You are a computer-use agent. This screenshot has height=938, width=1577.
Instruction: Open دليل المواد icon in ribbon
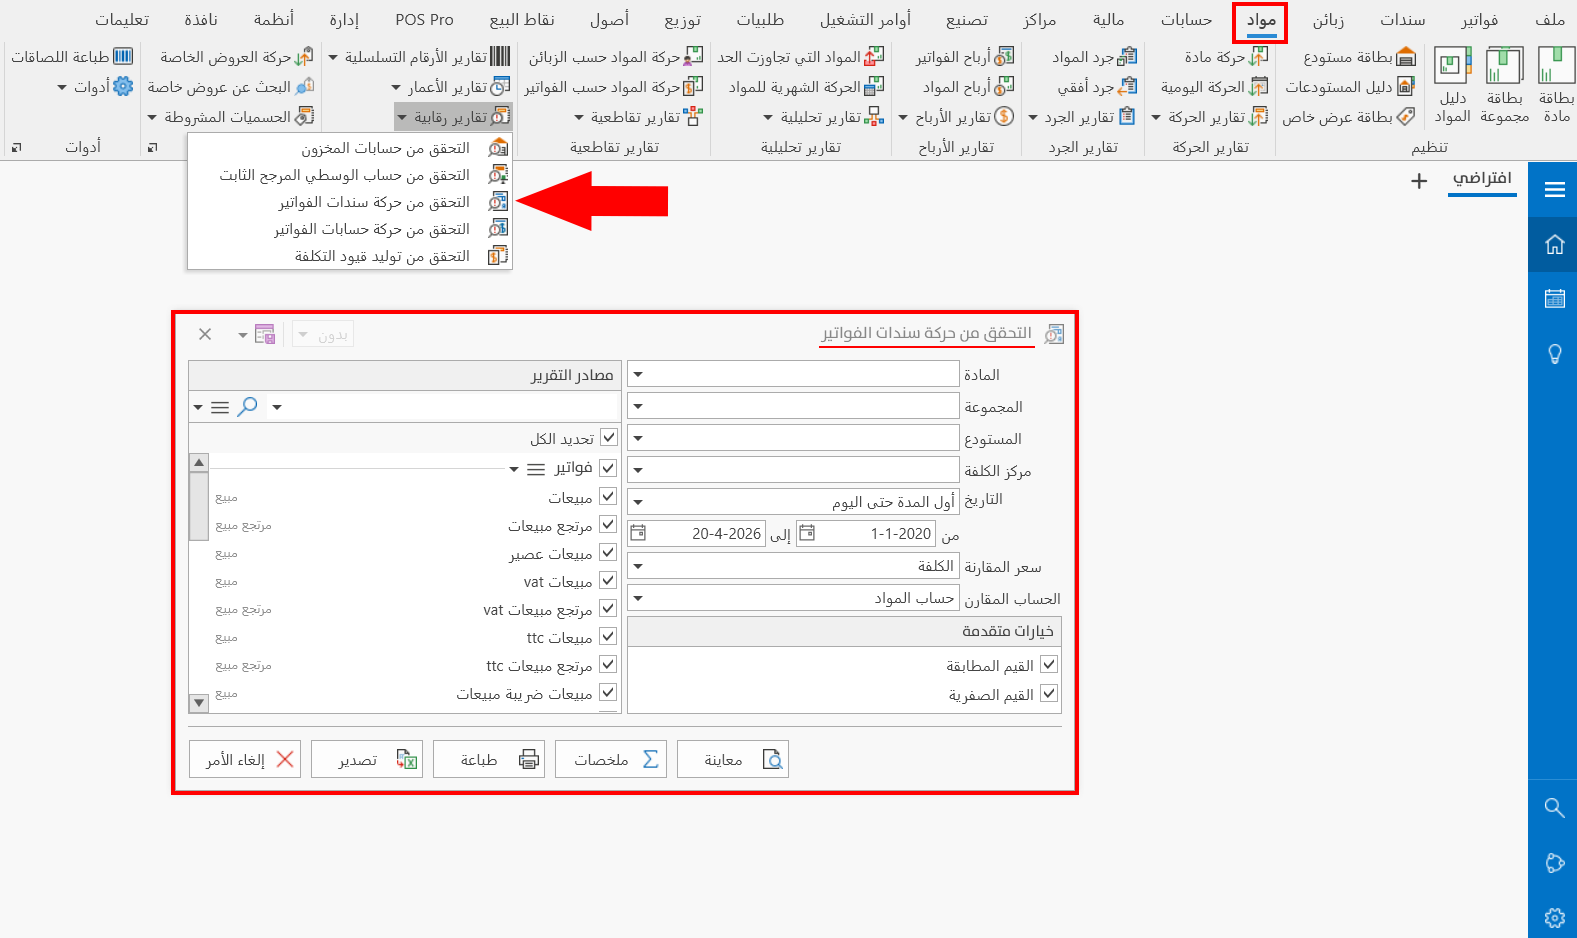coord(1452,85)
